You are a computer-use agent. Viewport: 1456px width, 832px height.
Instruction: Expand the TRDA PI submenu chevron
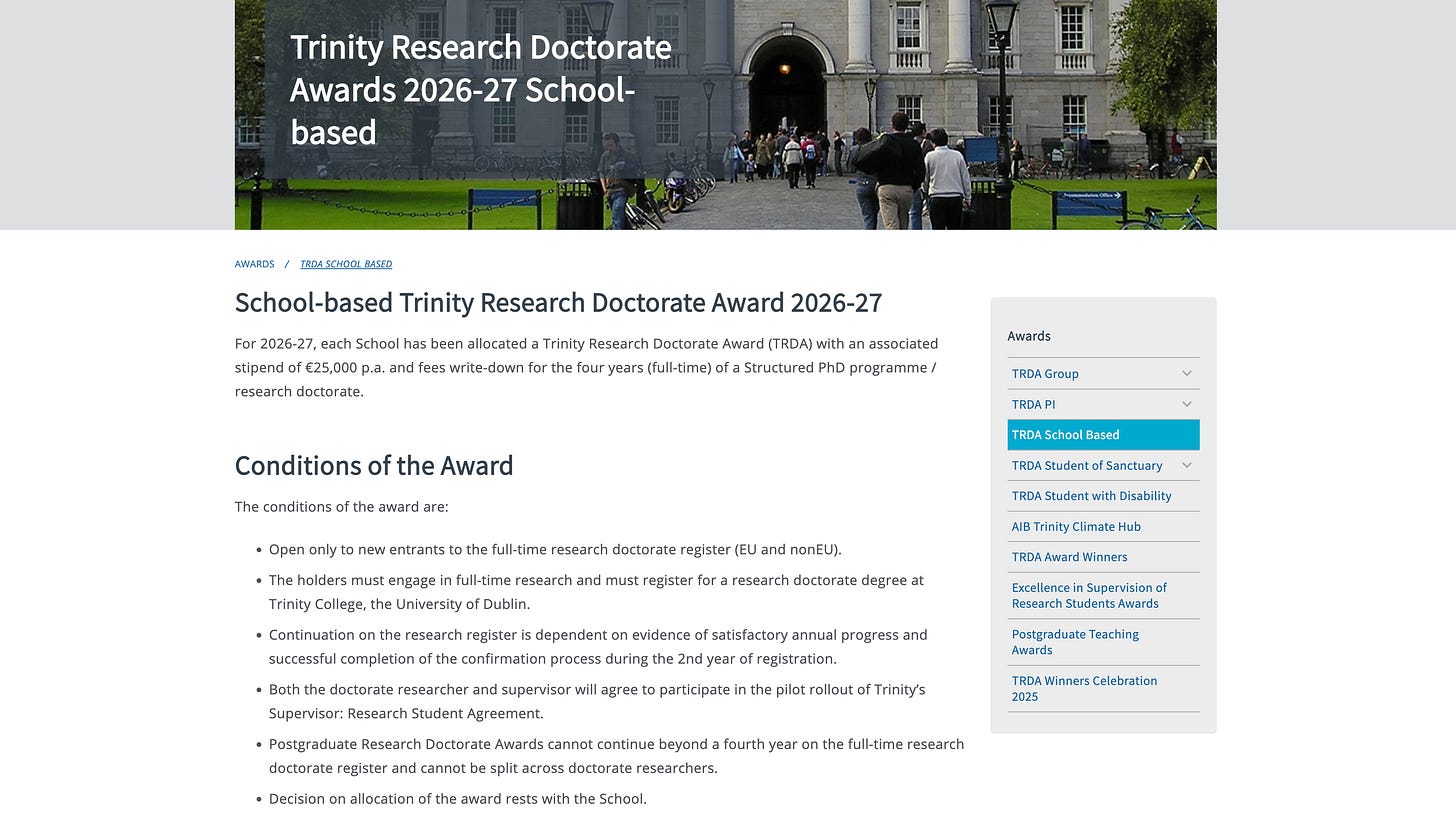pos(1187,404)
